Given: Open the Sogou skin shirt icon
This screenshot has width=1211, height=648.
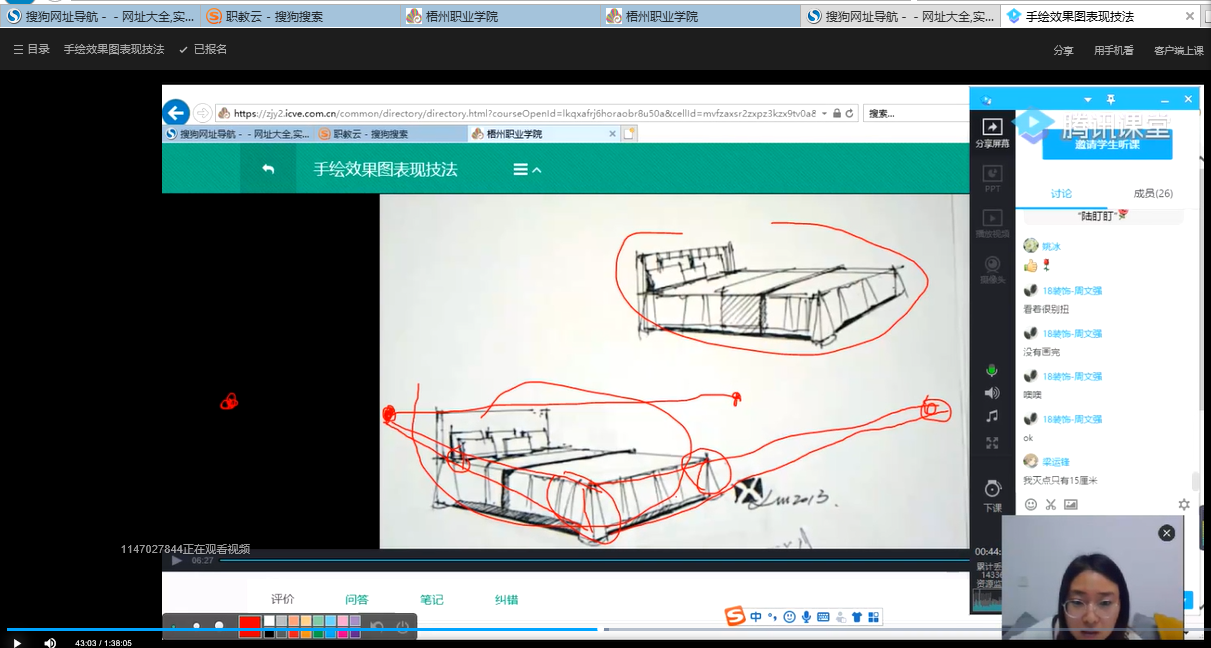Looking at the screenshot, I should [x=857, y=617].
